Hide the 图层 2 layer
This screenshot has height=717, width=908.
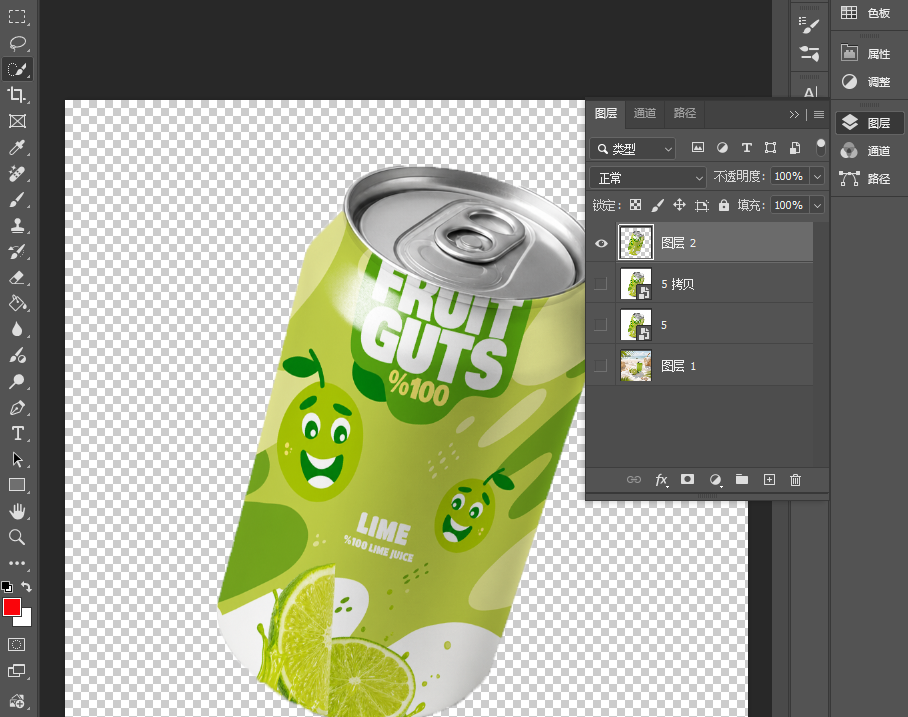click(x=601, y=243)
